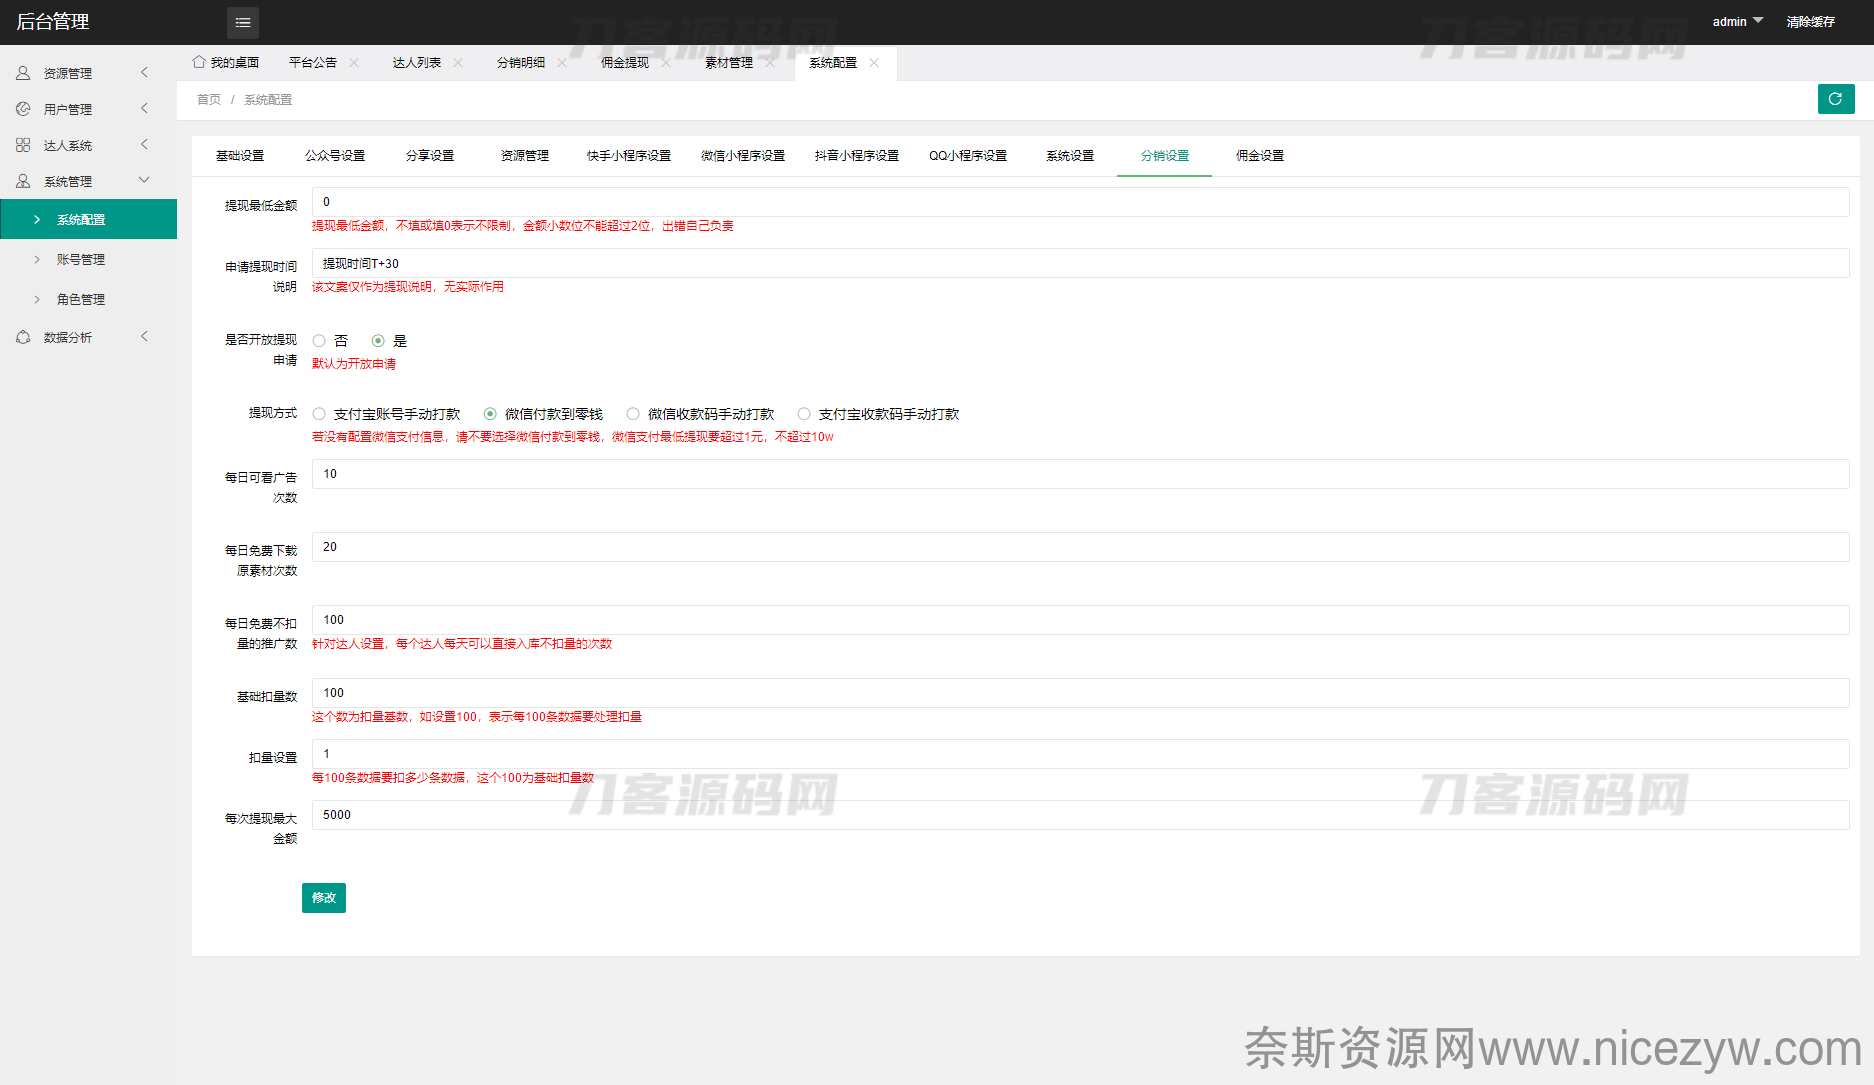The height and width of the screenshot is (1085, 1874).
Task: Open the 分销明细 page tab
Action: (521, 62)
